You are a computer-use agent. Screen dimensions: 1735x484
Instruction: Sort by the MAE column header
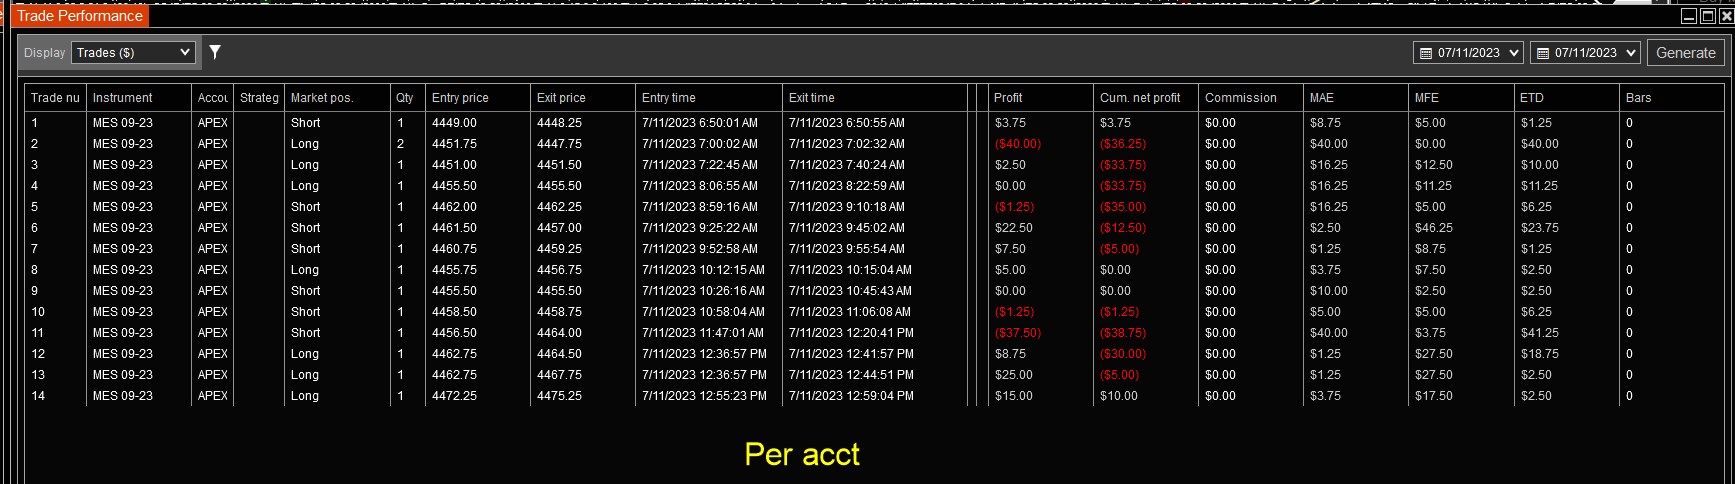[x=1356, y=98]
